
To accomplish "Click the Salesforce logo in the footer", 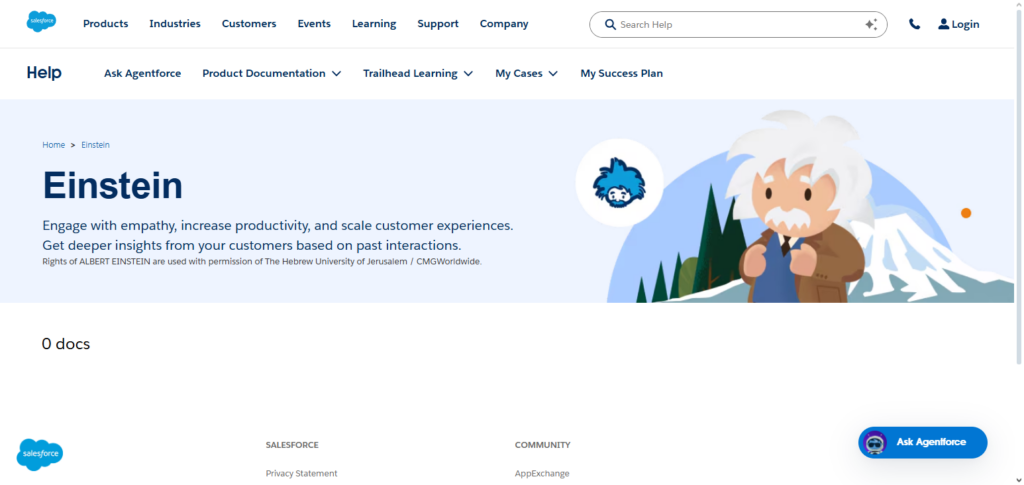I will tap(40, 454).
